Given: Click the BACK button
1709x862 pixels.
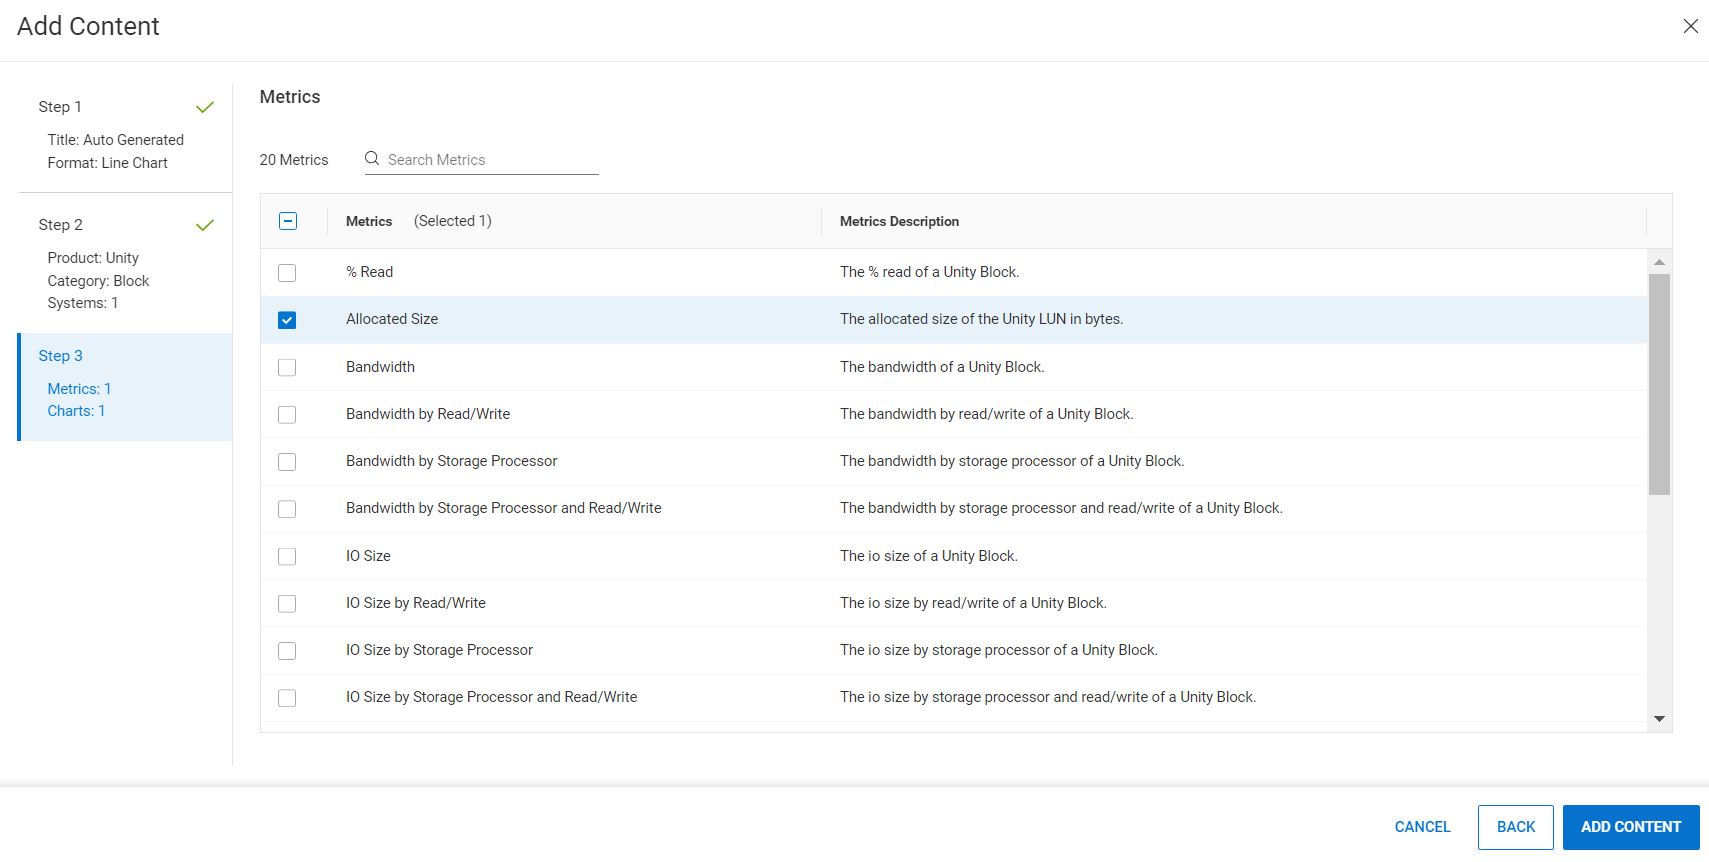Looking at the screenshot, I should click(1515, 827).
